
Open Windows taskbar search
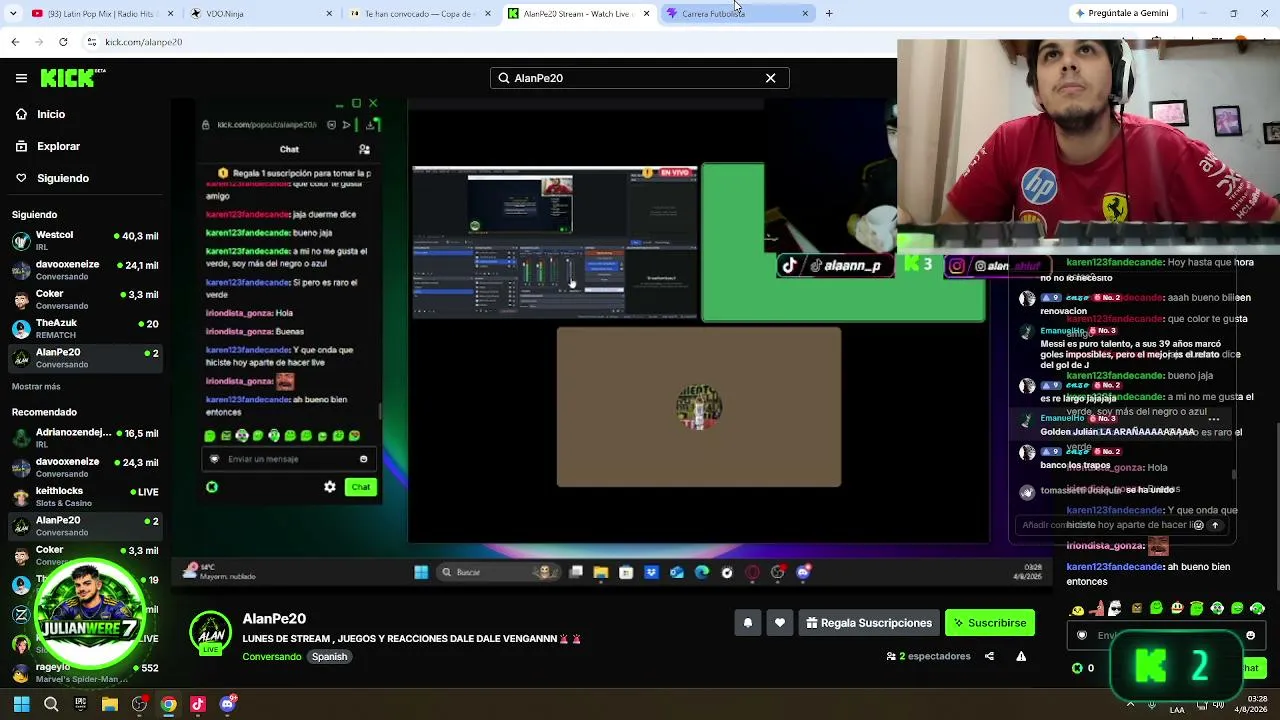(x=51, y=704)
